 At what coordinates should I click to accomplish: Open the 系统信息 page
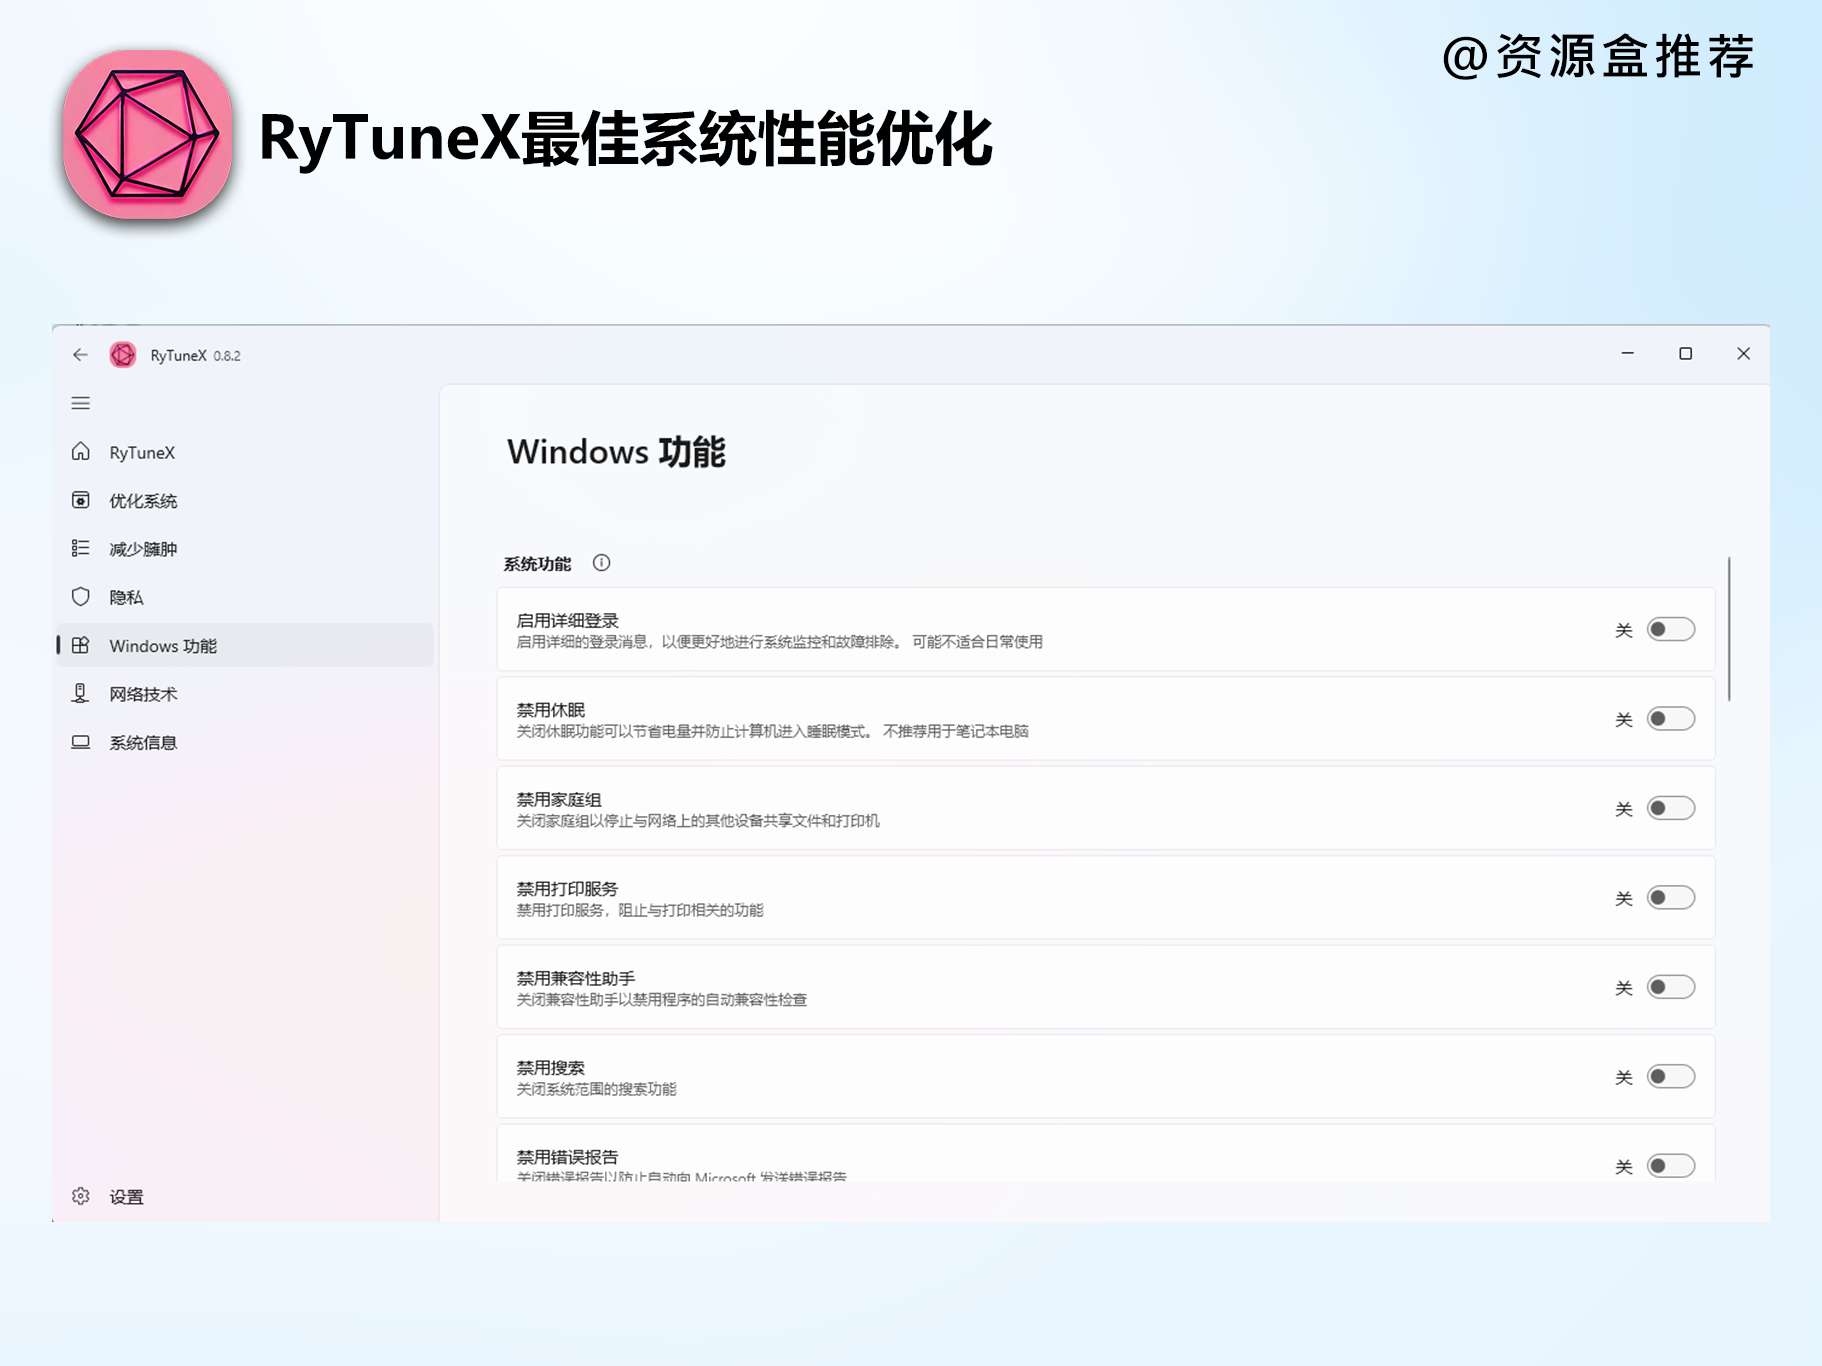point(245,742)
